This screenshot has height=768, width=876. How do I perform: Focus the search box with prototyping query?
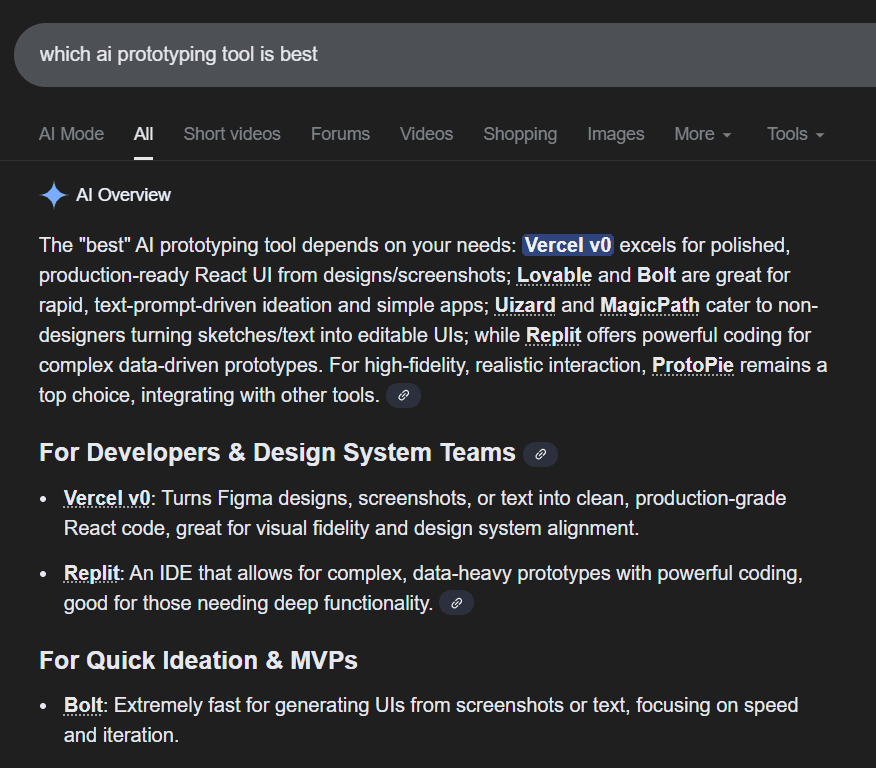tap(445, 55)
